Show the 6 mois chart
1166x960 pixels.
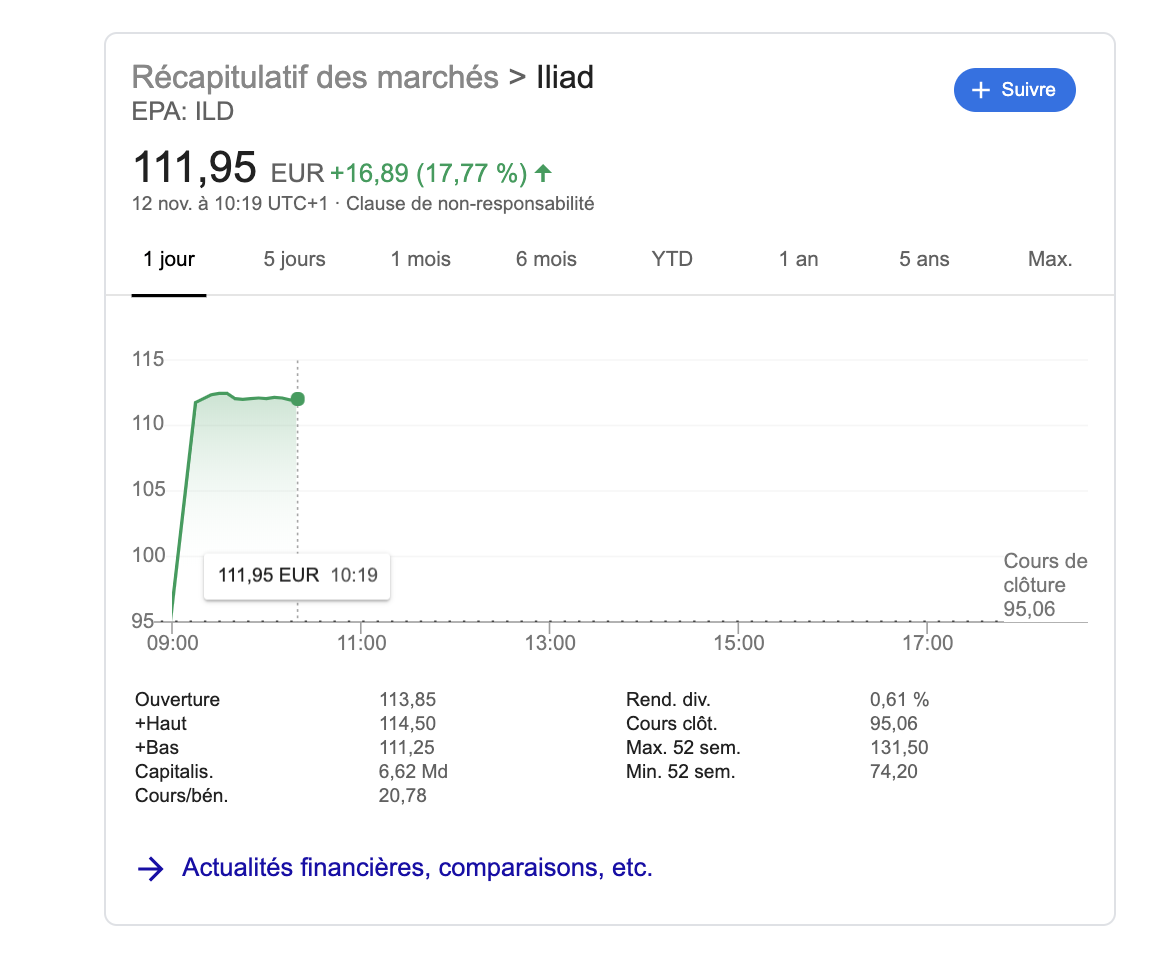tap(546, 260)
